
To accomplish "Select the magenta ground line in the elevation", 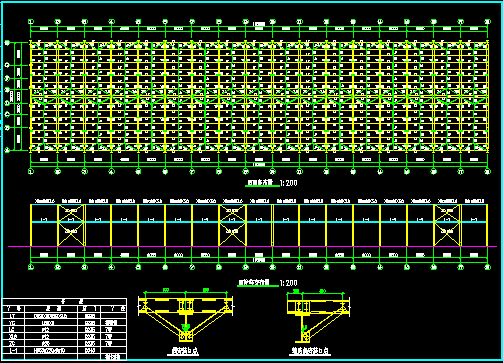I will pos(252,247).
